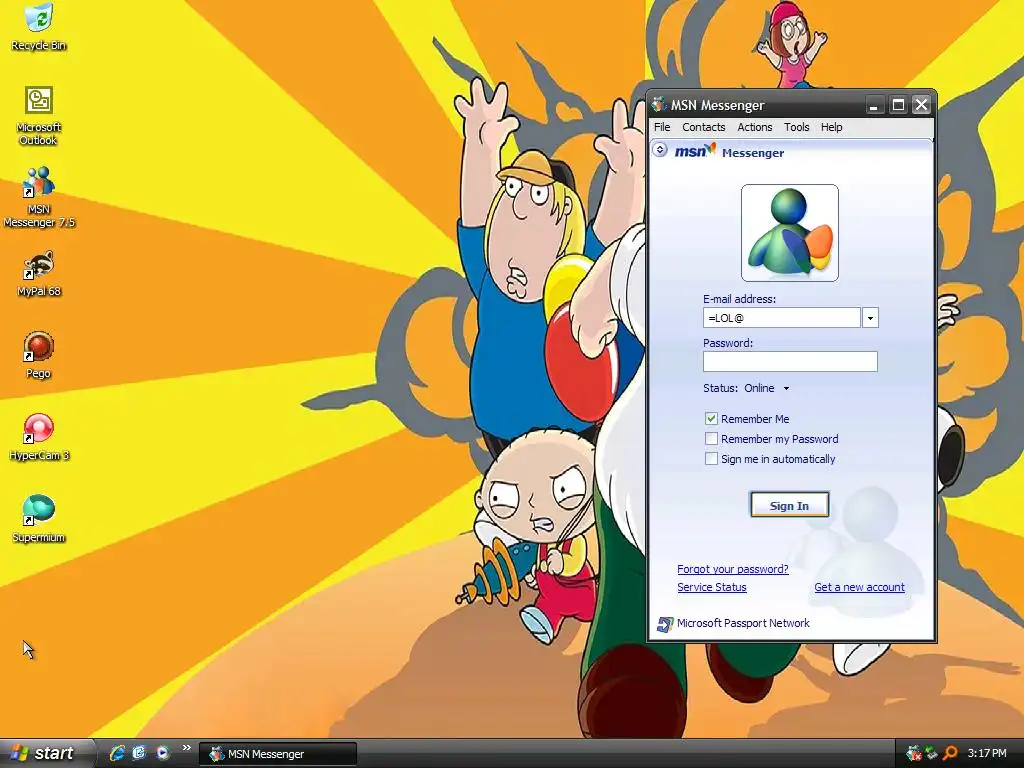Collapse the round arrow button beside msn logo
The width and height of the screenshot is (1024, 768).
[660, 150]
